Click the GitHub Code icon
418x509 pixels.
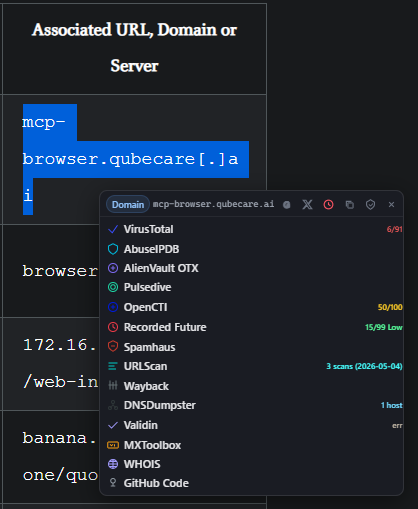(113, 483)
